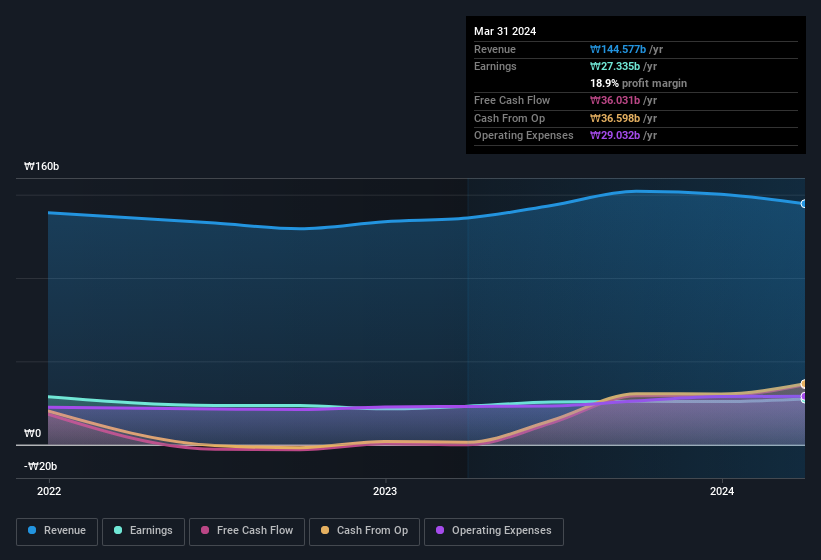The height and width of the screenshot is (560, 821).
Task: Click the ₩29.032b operating expenses value
Action: click(615, 136)
